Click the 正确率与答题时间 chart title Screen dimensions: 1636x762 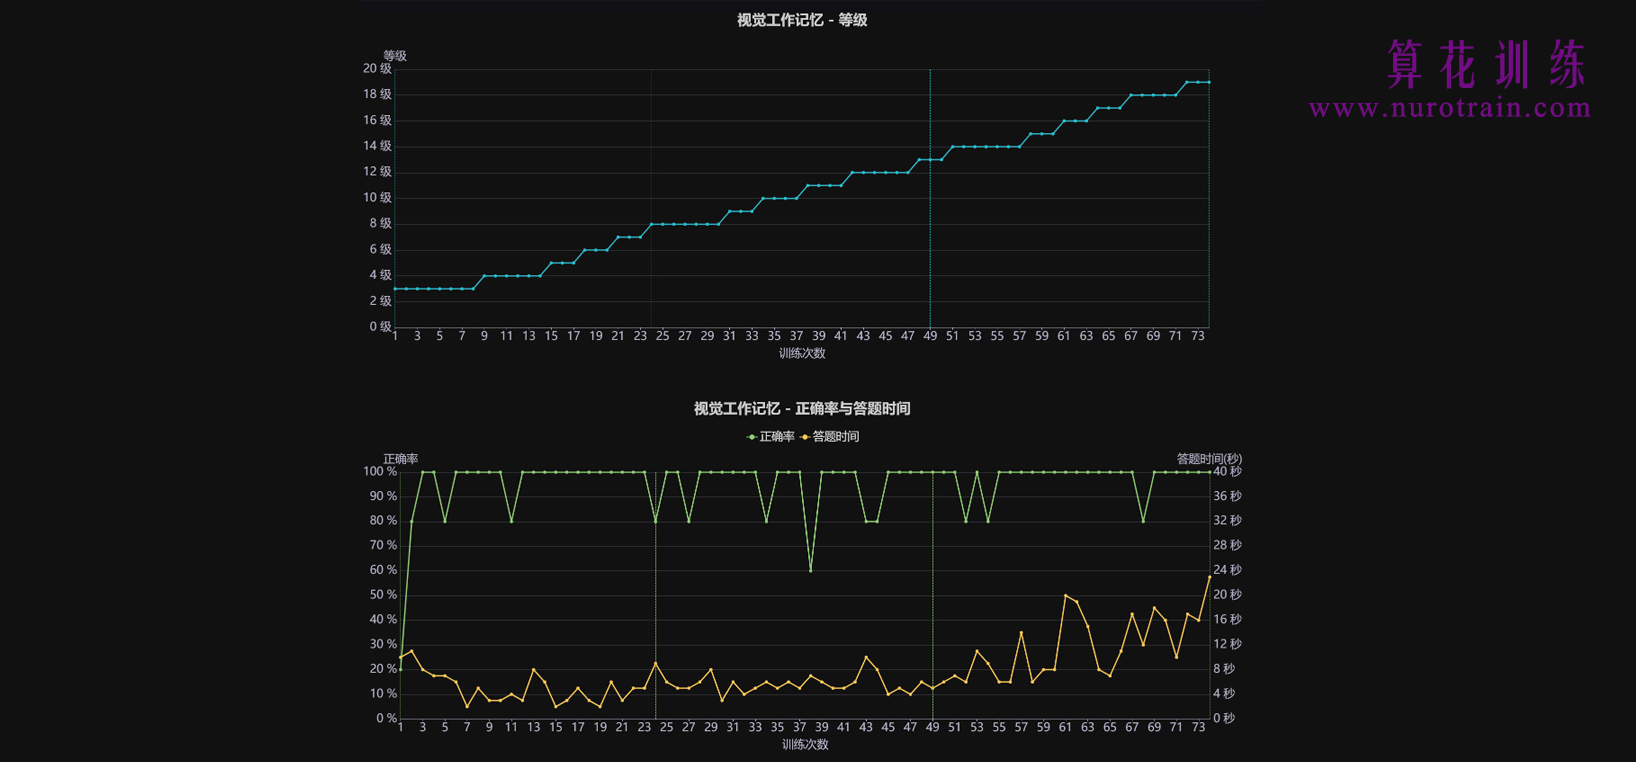click(801, 408)
